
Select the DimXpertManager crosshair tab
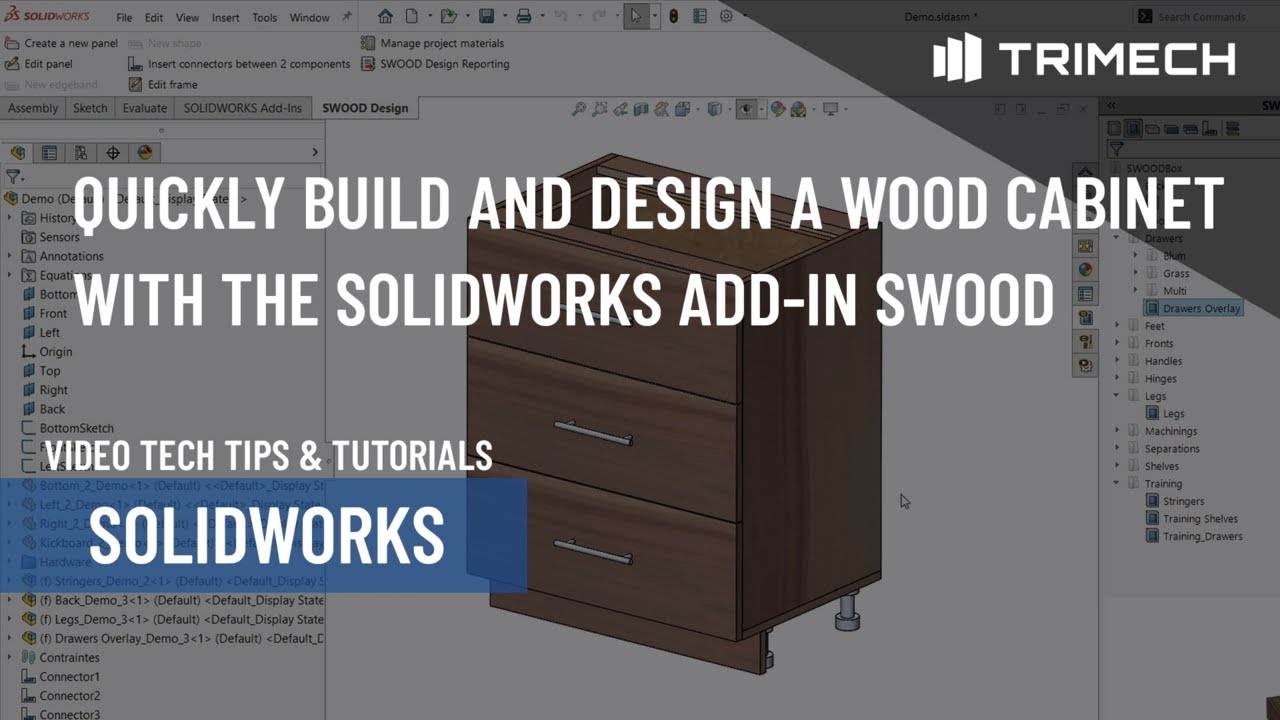113,153
